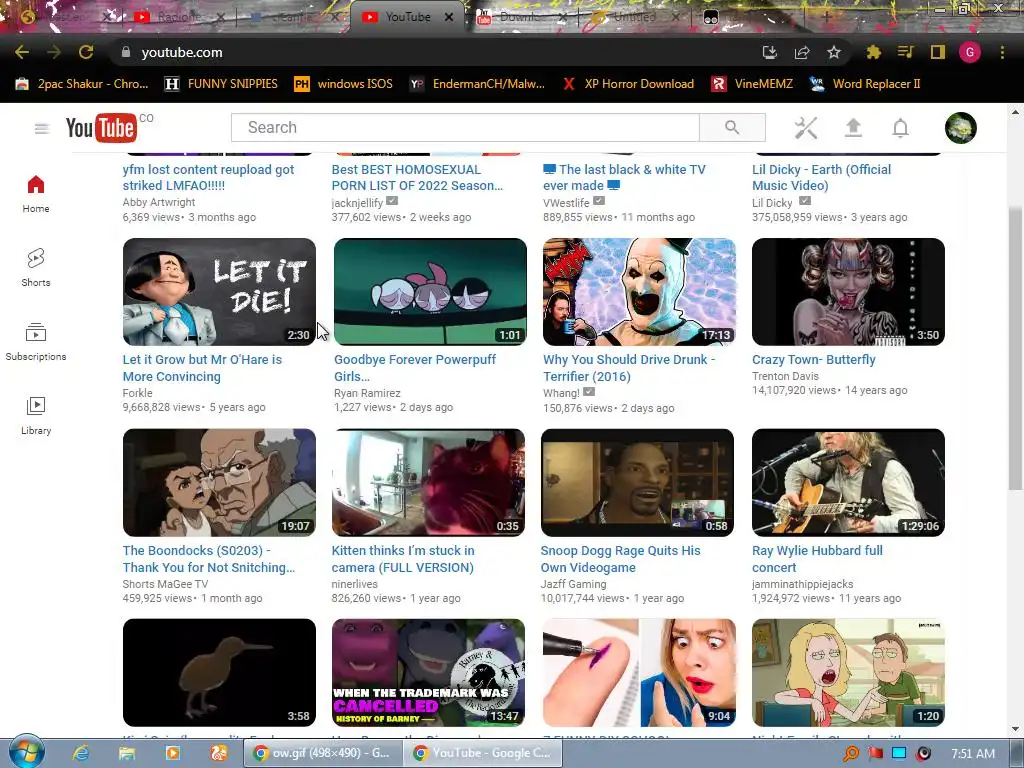The height and width of the screenshot is (768, 1024).
Task: Open the Chrome three-dot menu
Action: [1002, 52]
